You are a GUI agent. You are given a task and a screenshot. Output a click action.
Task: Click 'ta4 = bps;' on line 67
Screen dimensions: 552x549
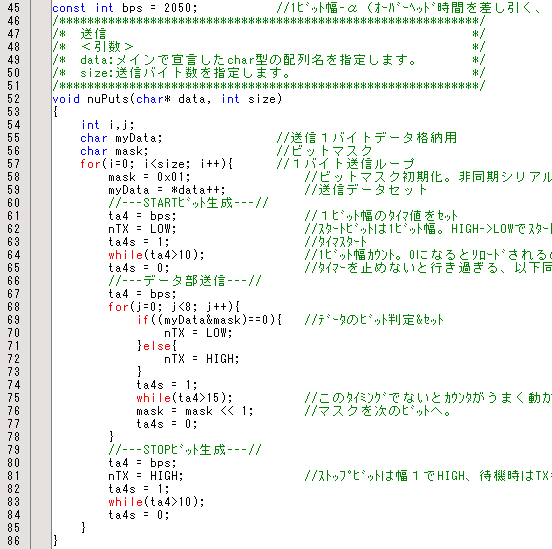point(142,294)
